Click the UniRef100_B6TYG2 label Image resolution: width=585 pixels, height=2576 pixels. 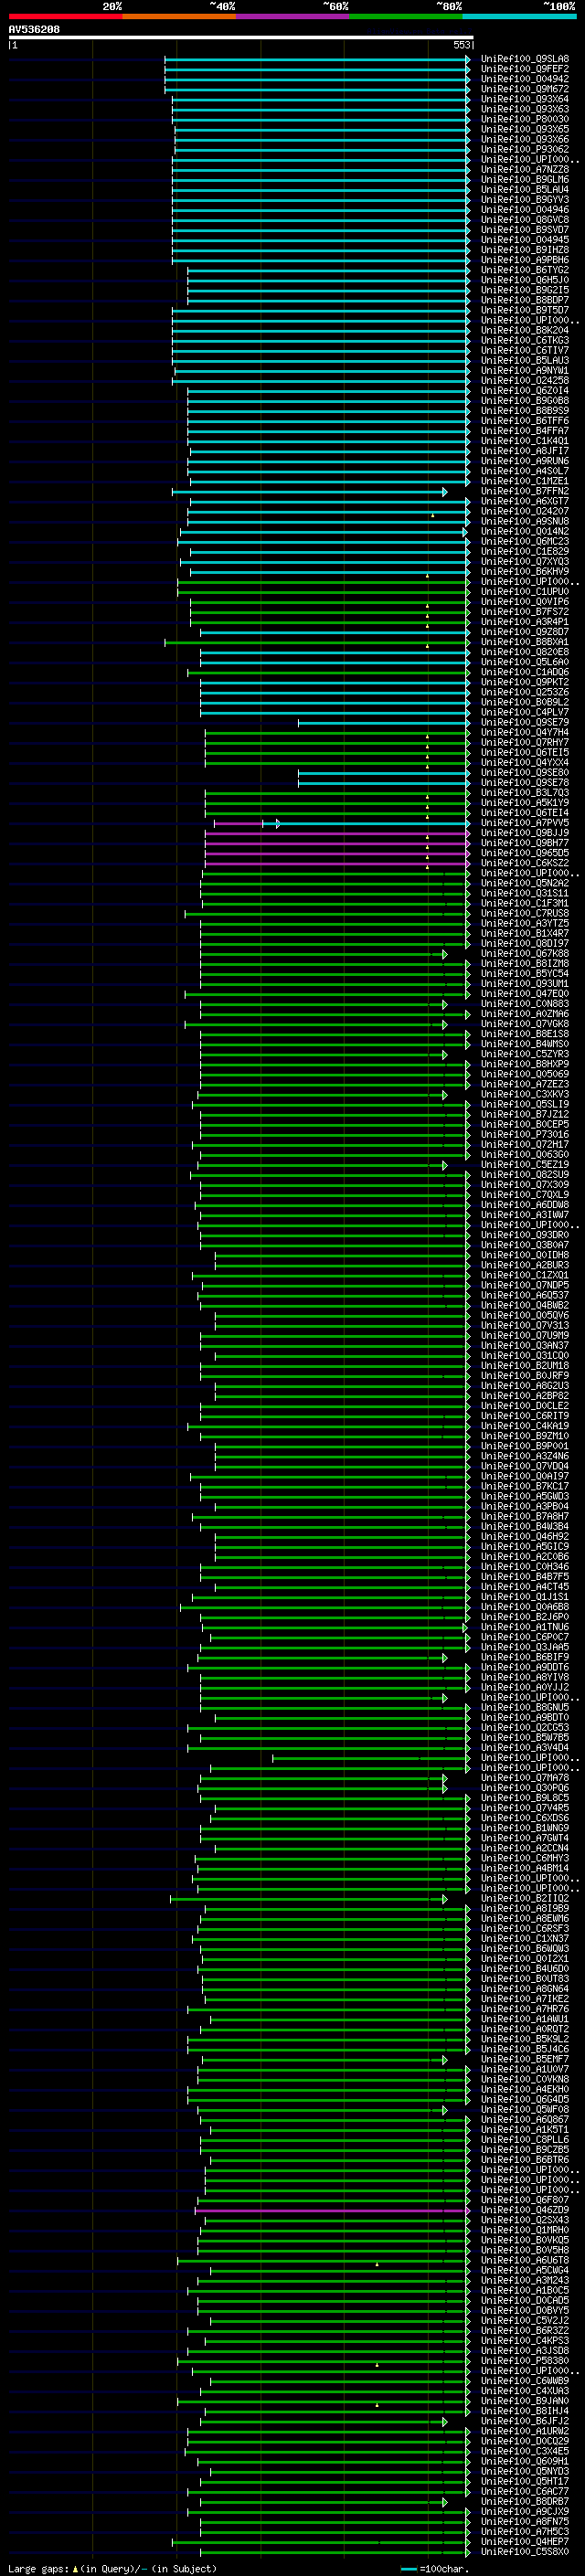coord(525,270)
